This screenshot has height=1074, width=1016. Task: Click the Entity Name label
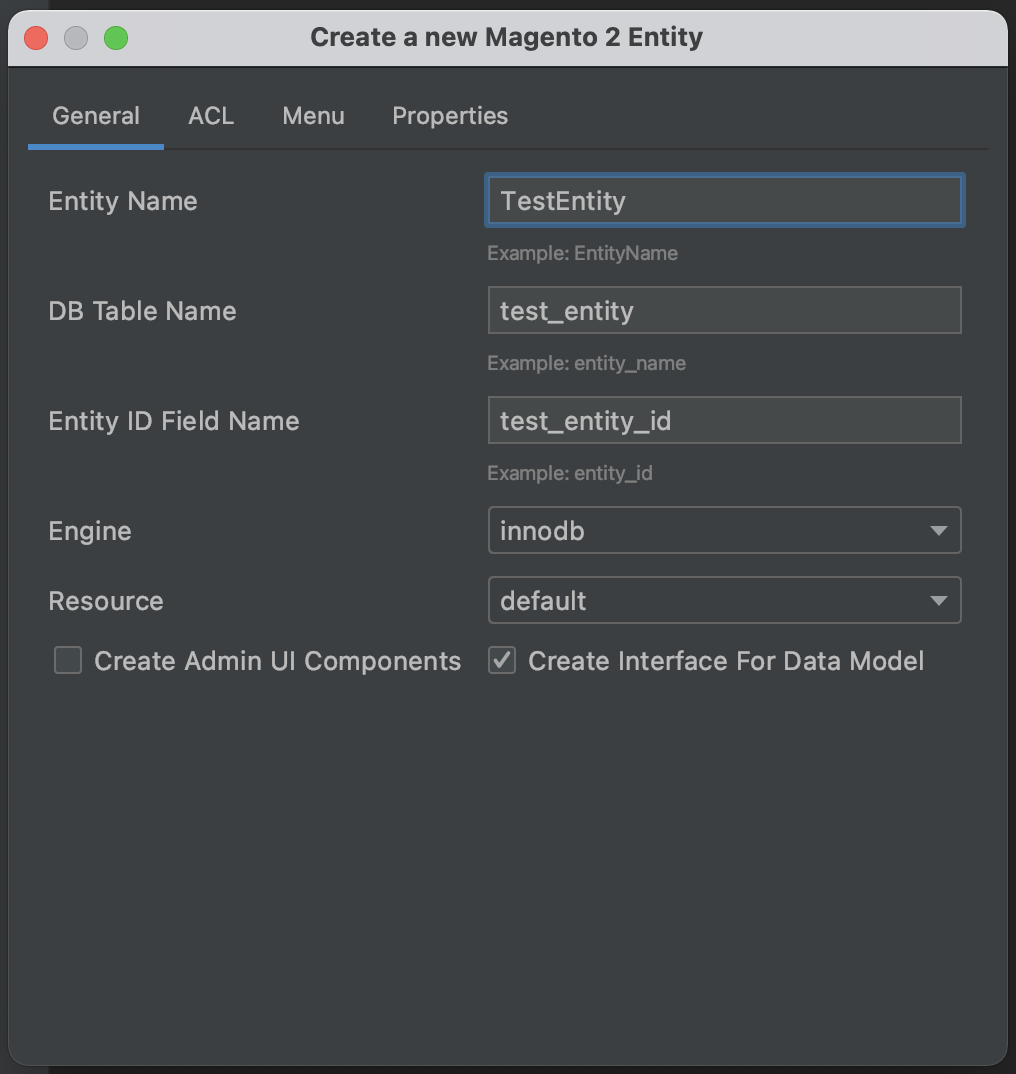[123, 201]
